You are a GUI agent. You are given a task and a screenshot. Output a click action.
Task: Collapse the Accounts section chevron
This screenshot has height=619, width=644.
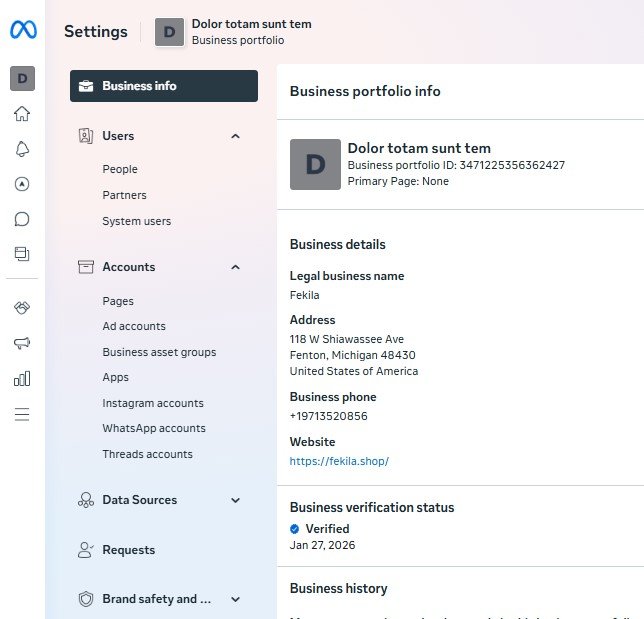click(x=235, y=267)
